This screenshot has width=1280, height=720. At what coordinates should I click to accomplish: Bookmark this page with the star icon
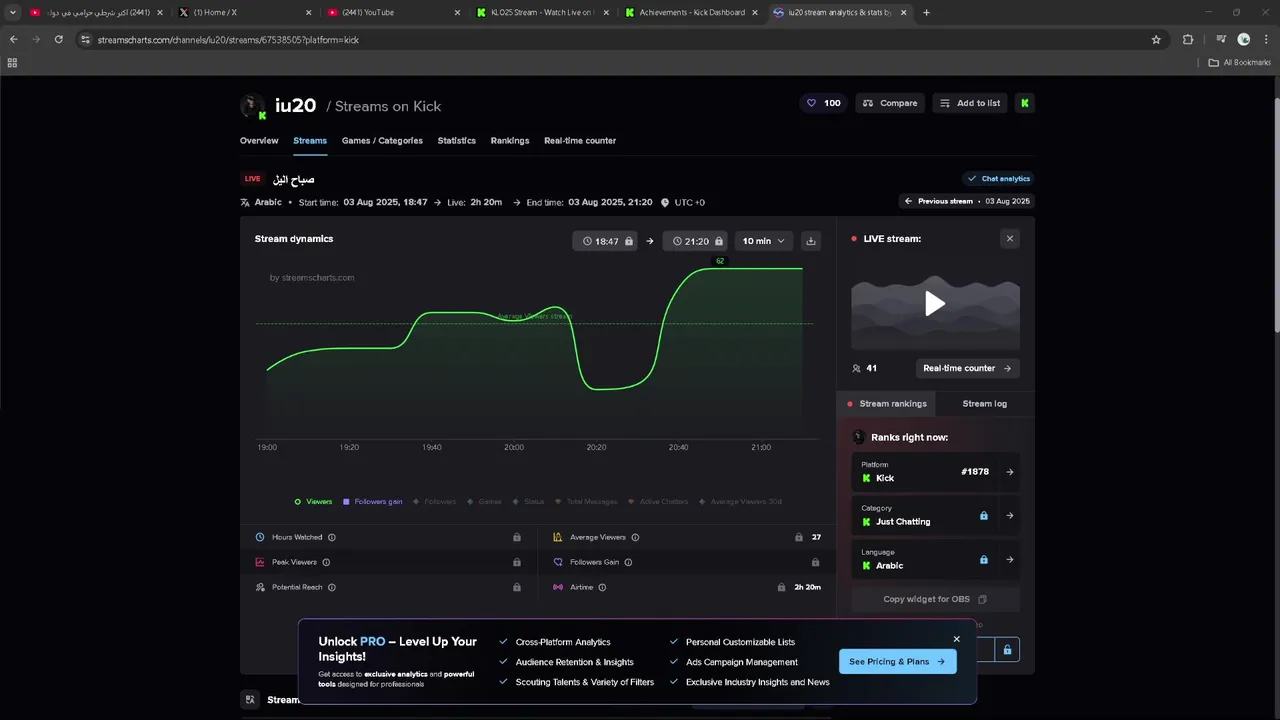point(1157,40)
